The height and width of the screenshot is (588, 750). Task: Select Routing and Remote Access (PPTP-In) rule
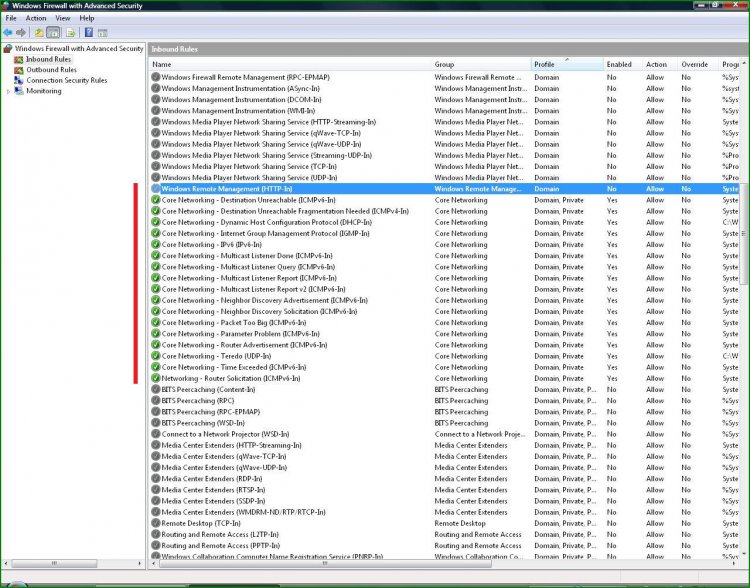pos(445,546)
